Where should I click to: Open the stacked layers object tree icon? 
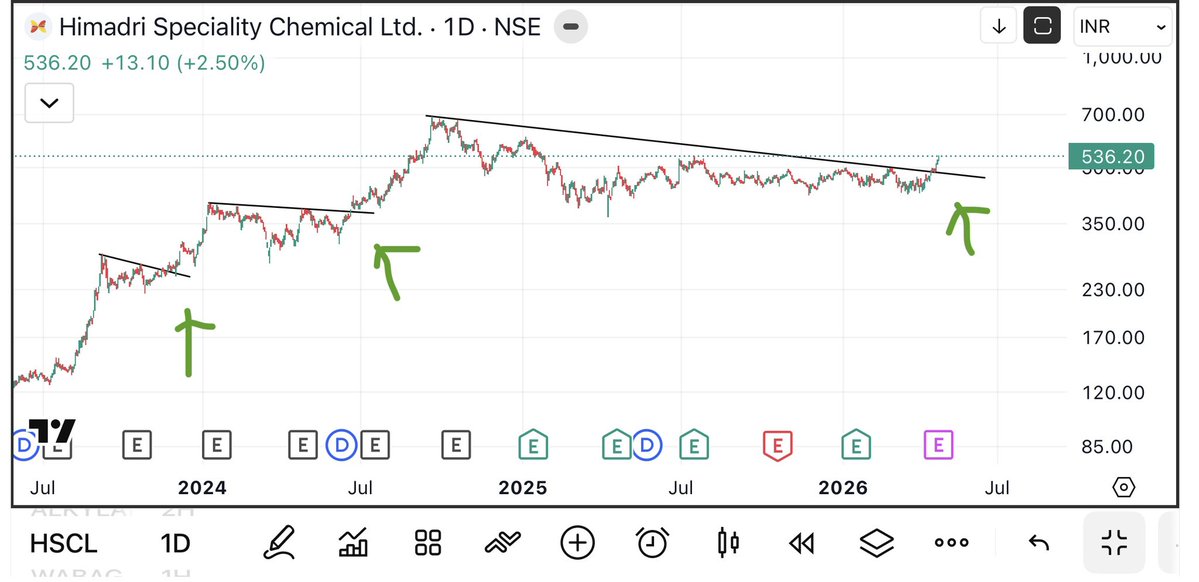click(876, 543)
